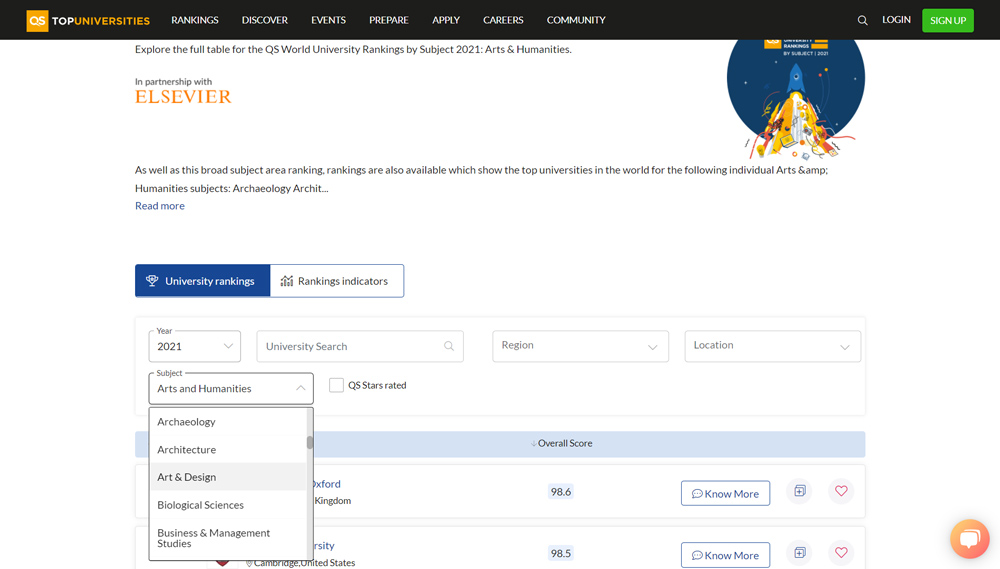Switch to Rankings indicators tab
This screenshot has width=1000, height=569.
pyautogui.click(x=337, y=281)
